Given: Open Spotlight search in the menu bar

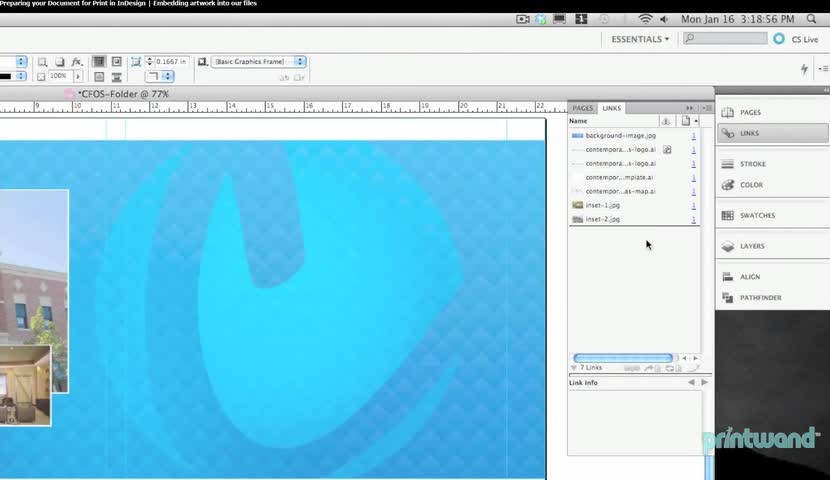Looking at the screenshot, I should pos(811,19).
